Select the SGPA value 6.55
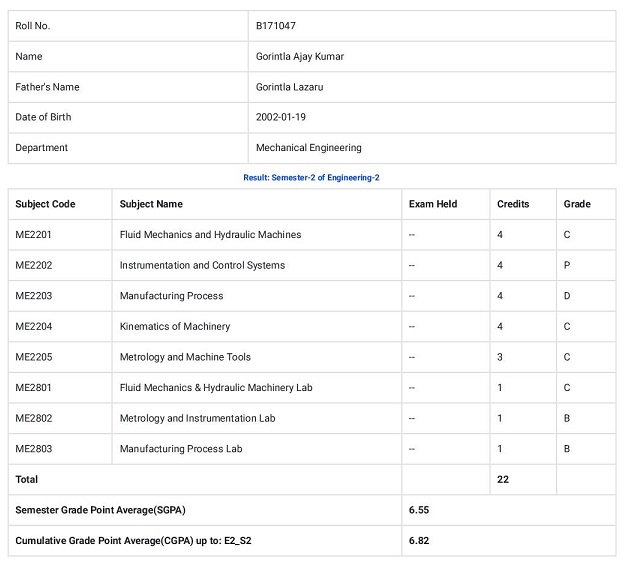628x566 pixels. (419, 510)
